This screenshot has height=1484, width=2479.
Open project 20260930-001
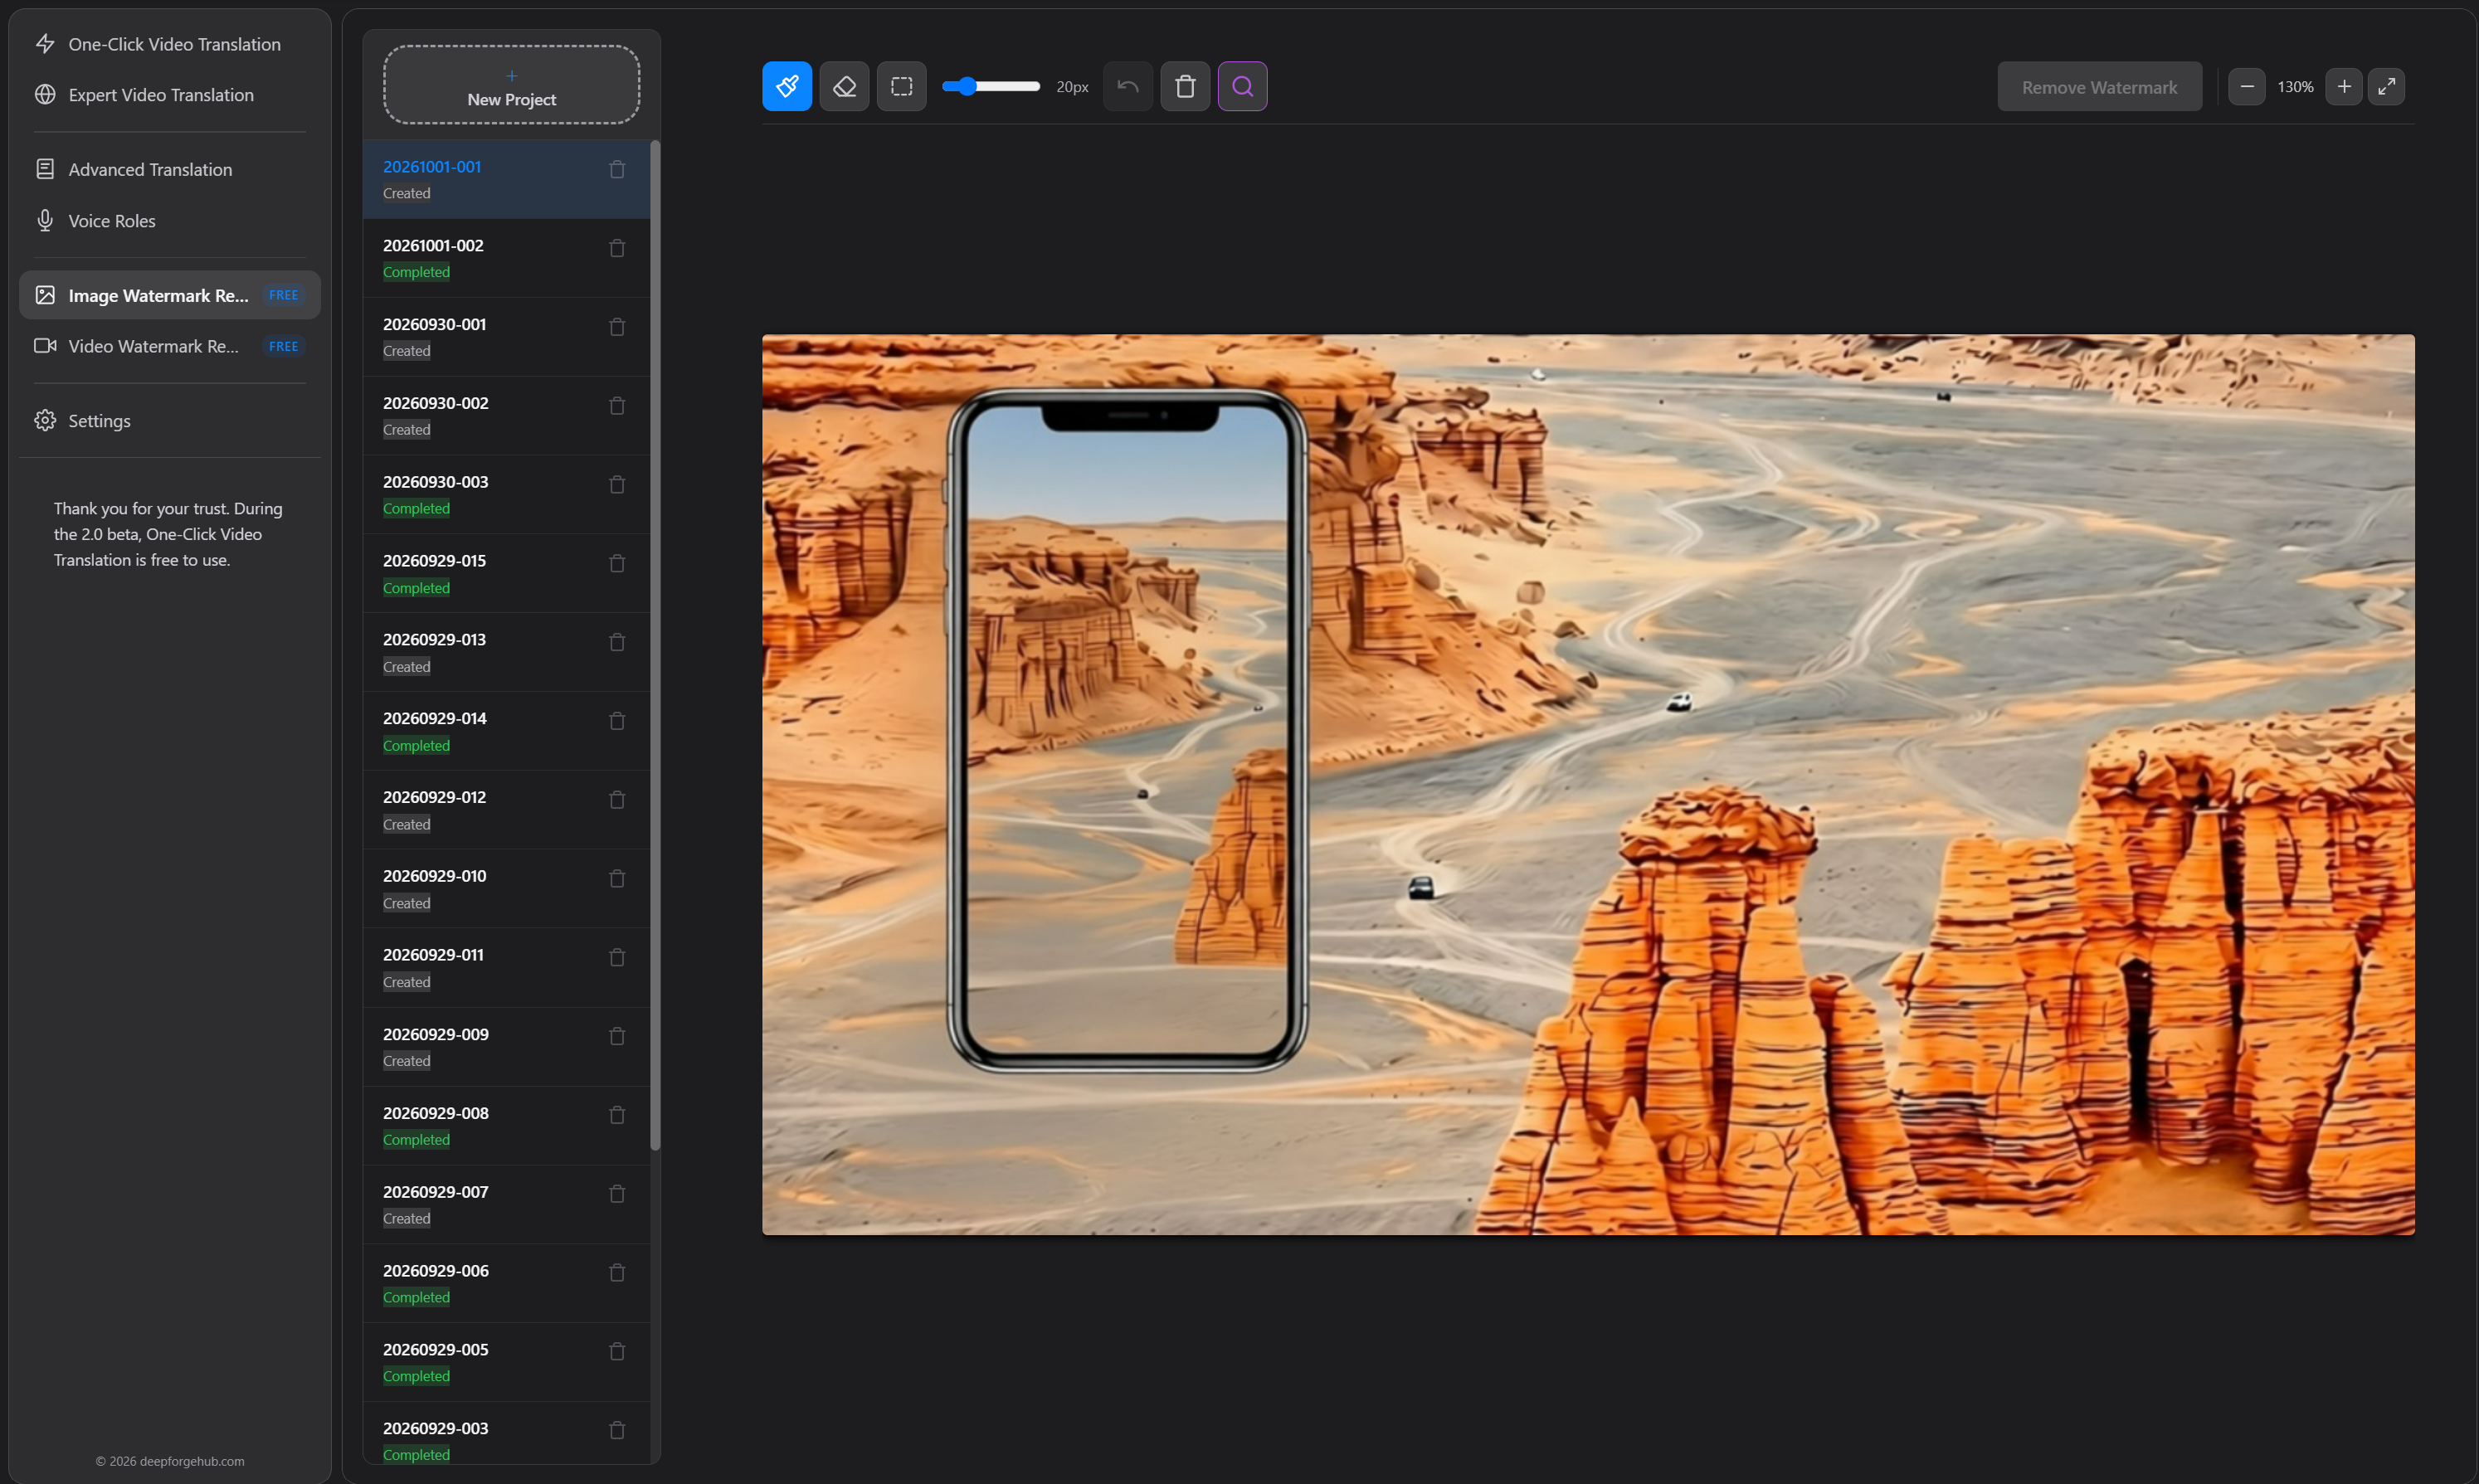pos(506,337)
